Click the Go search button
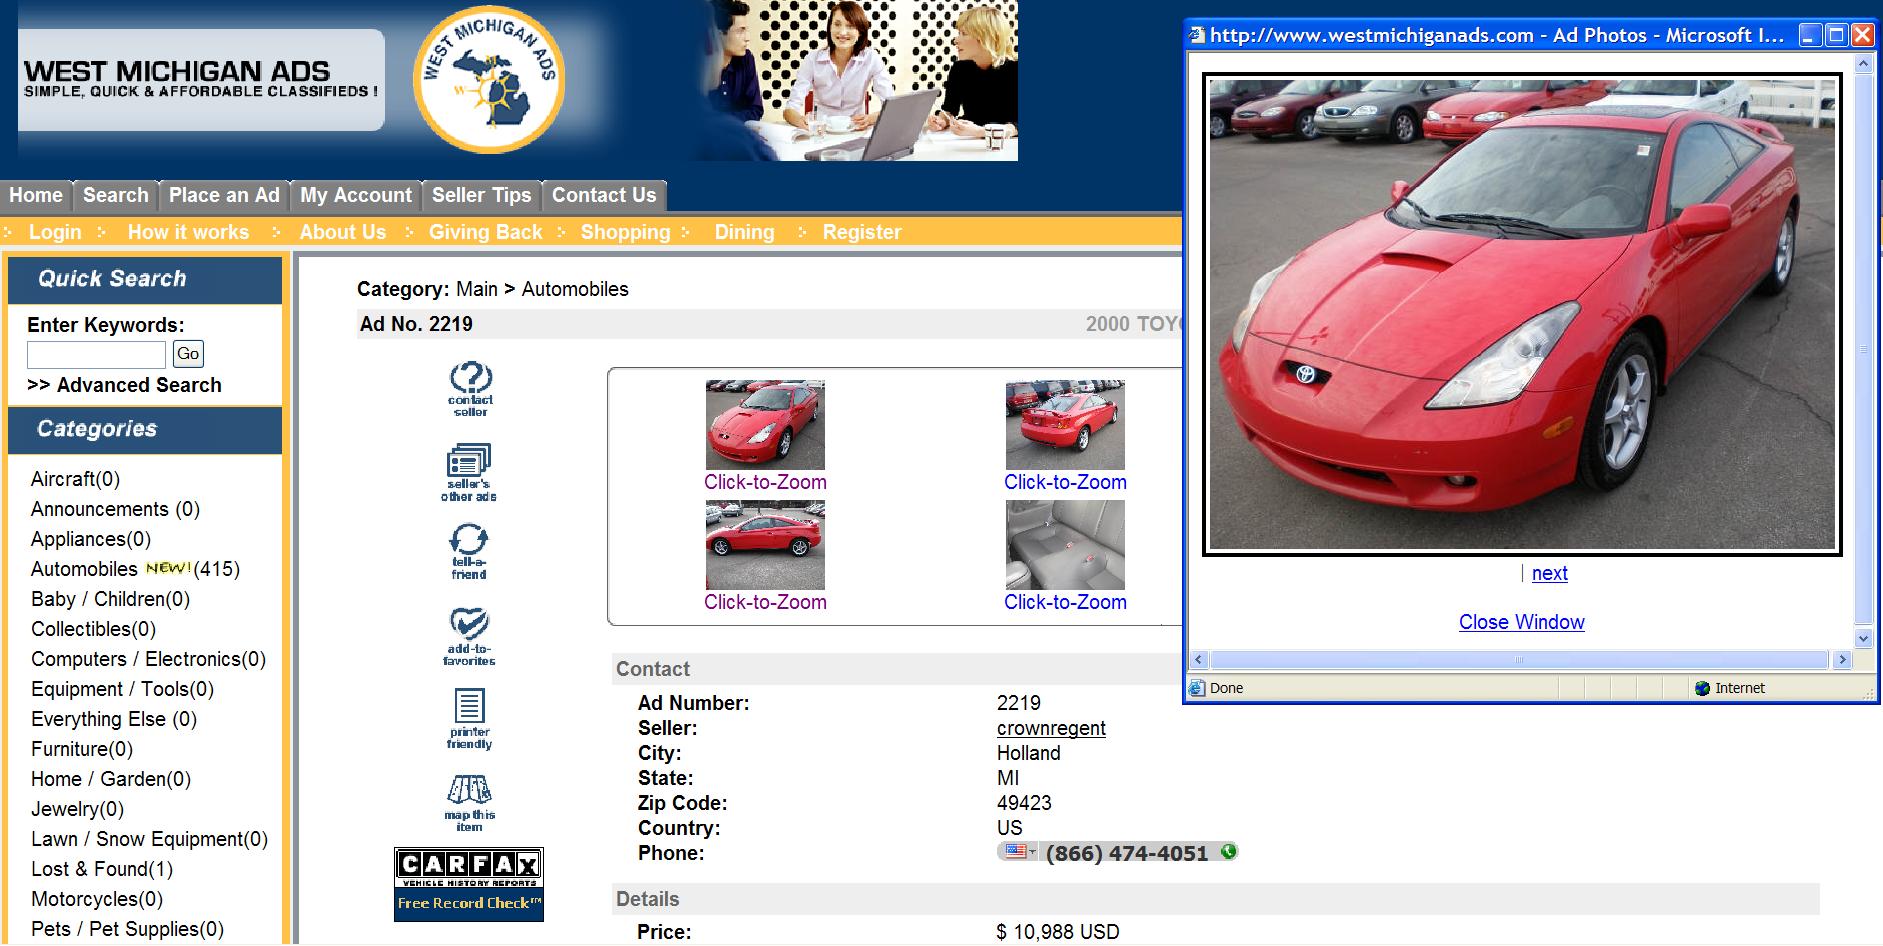 coord(188,354)
